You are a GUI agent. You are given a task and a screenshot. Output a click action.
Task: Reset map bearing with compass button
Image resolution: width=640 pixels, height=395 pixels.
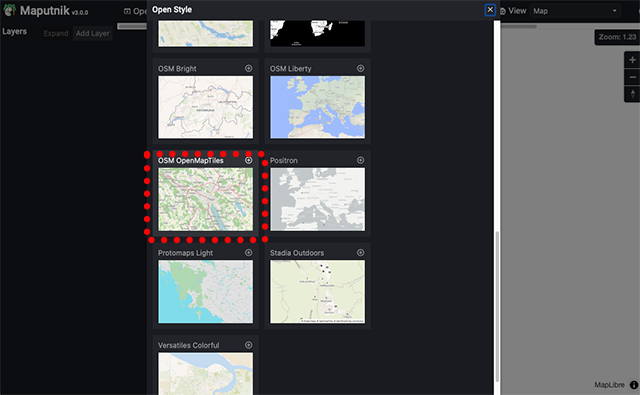click(632, 94)
